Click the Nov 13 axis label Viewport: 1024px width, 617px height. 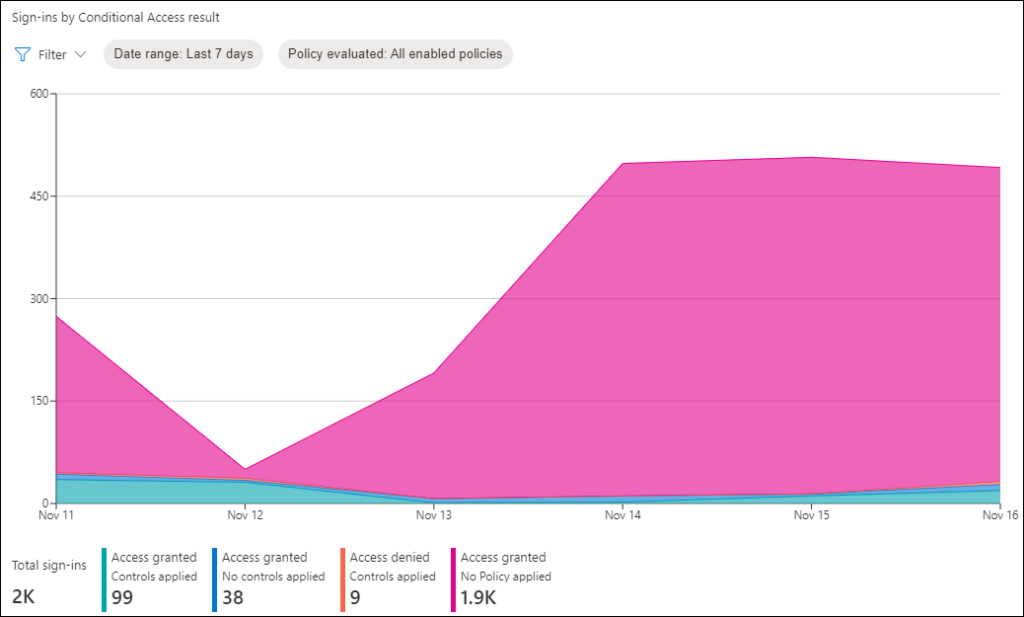coord(433,515)
